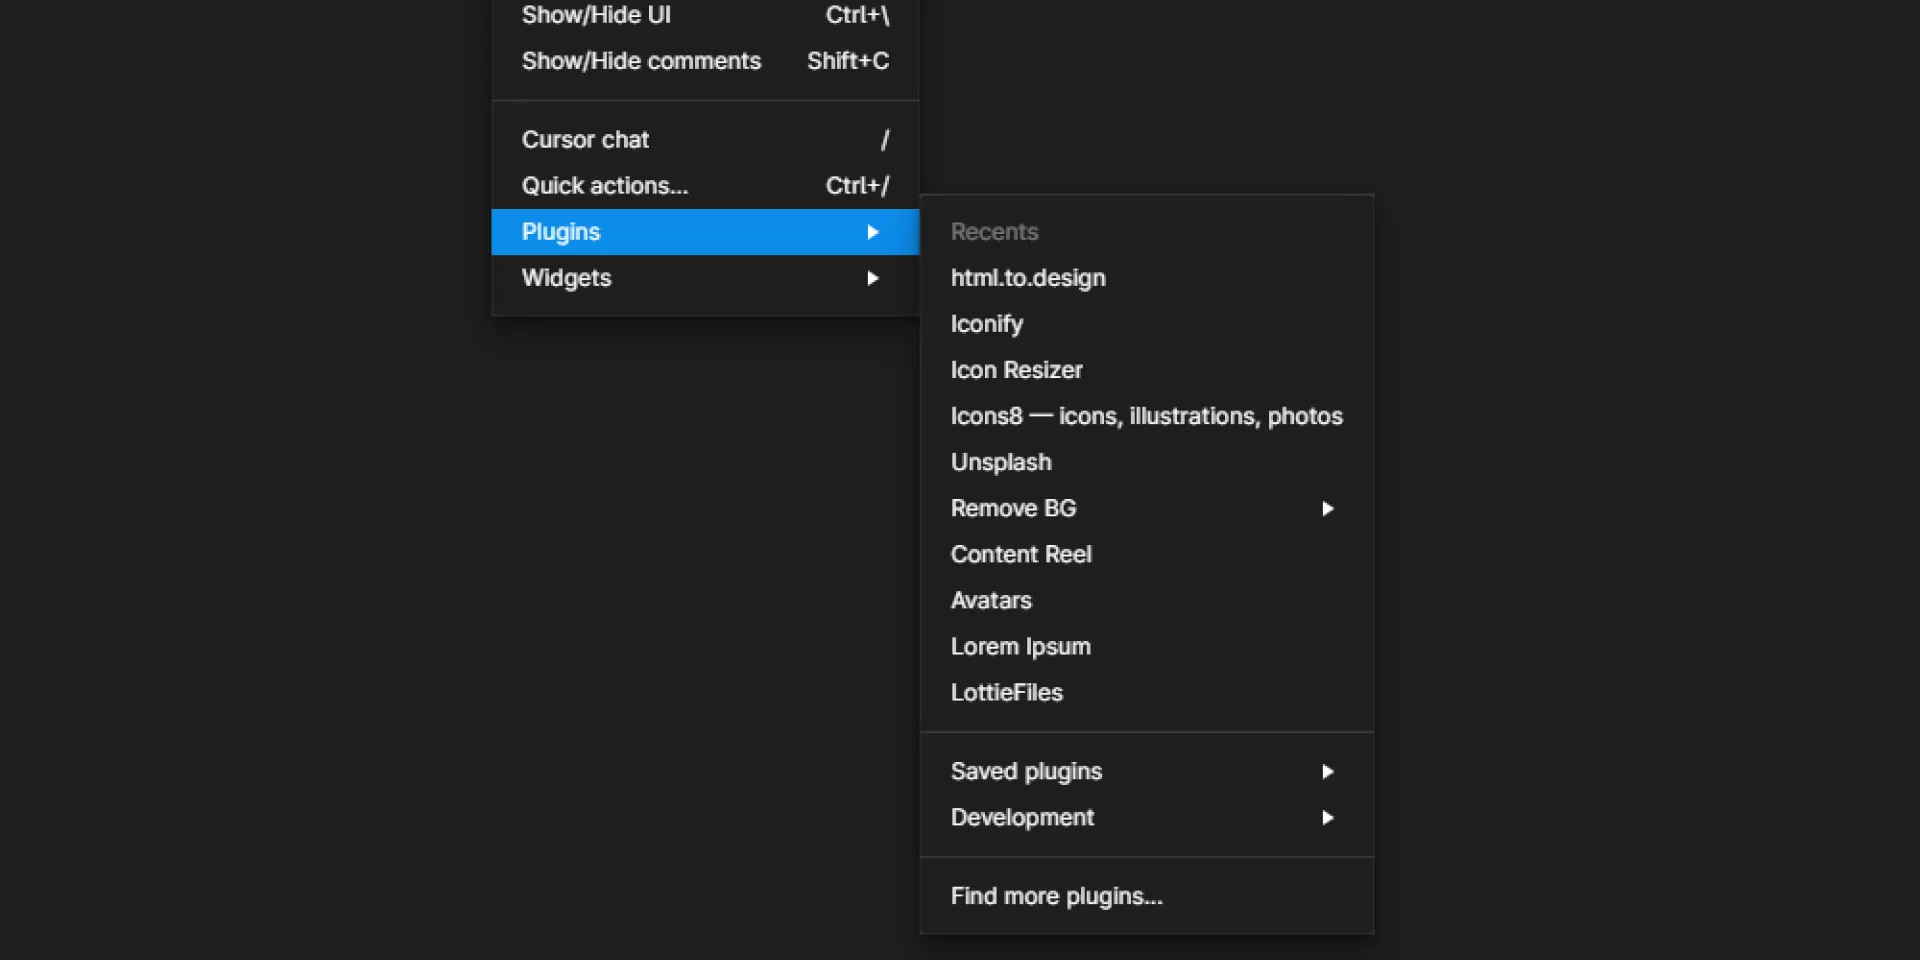Expand the Remove BG submenu arrow
Image resolution: width=1920 pixels, height=960 pixels.
[1328, 508]
